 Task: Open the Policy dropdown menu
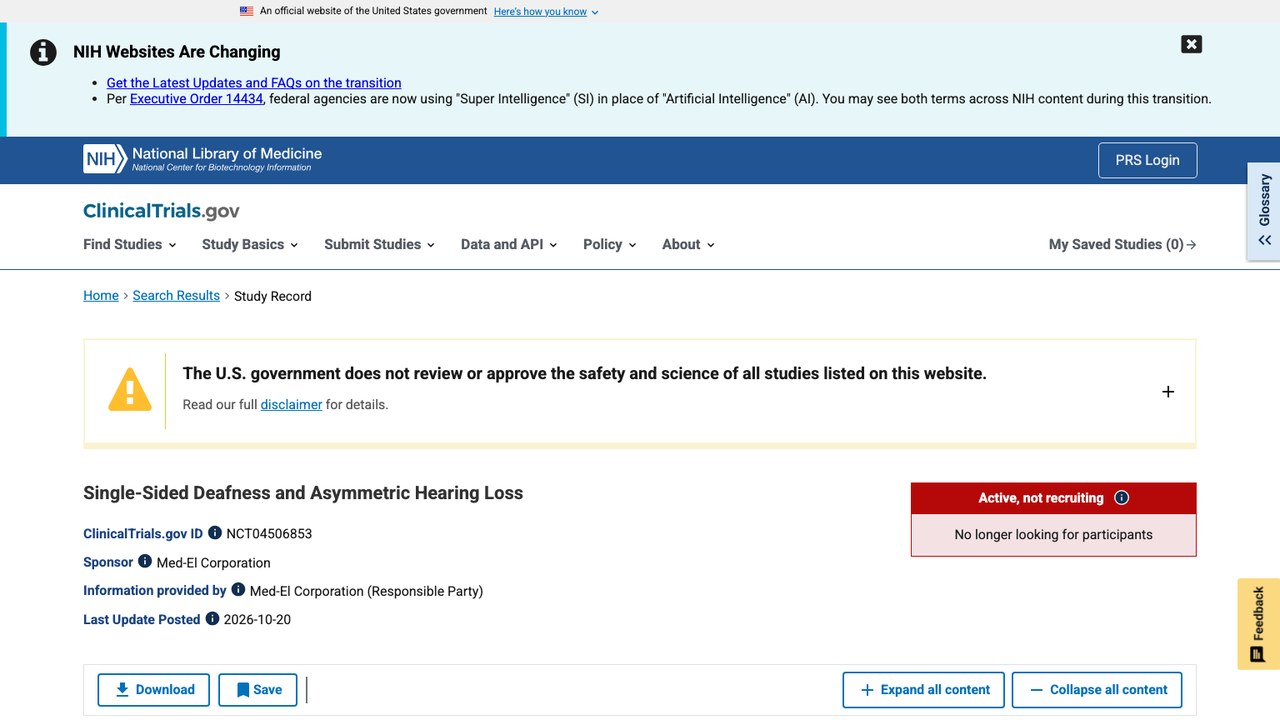point(610,244)
